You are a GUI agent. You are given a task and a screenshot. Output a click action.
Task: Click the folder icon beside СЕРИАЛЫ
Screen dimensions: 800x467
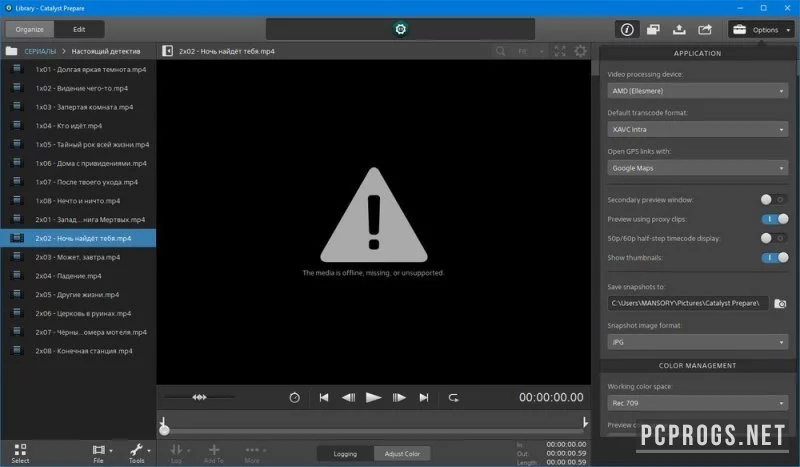[11, 51]
